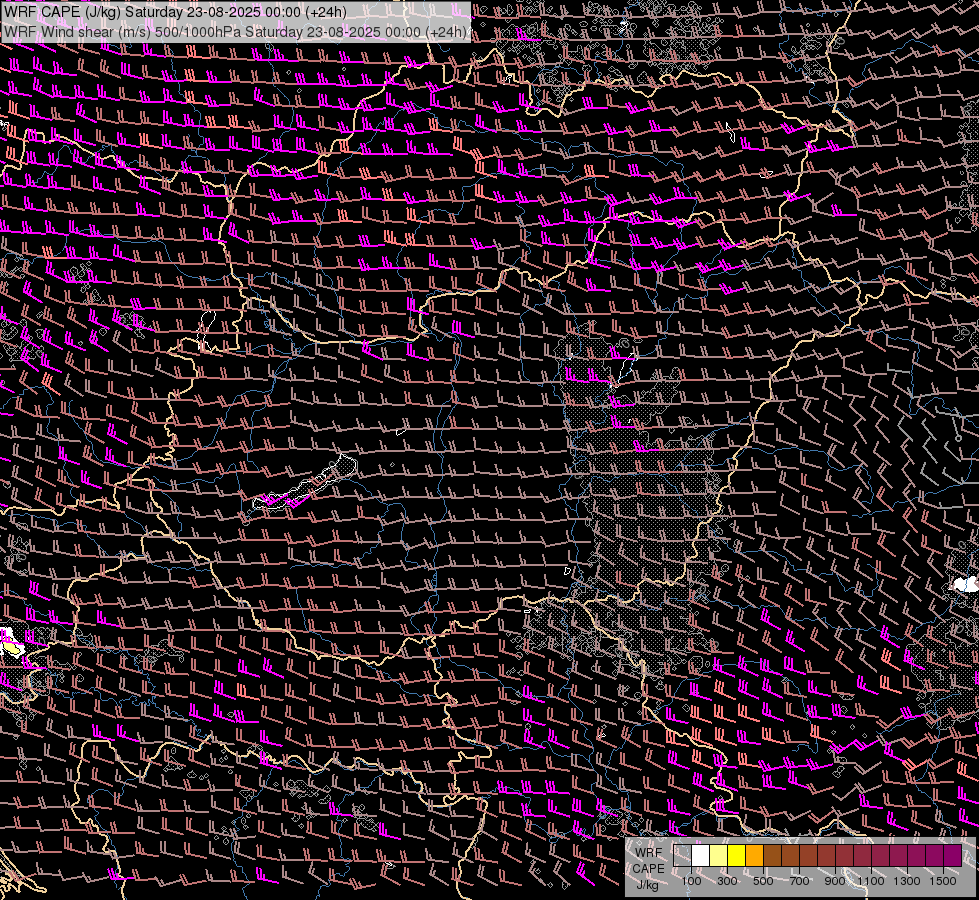Image resolution: width=979 pixels, height=900 pixels.
Task: Click the '500' legend value
Action: [763, 881]
